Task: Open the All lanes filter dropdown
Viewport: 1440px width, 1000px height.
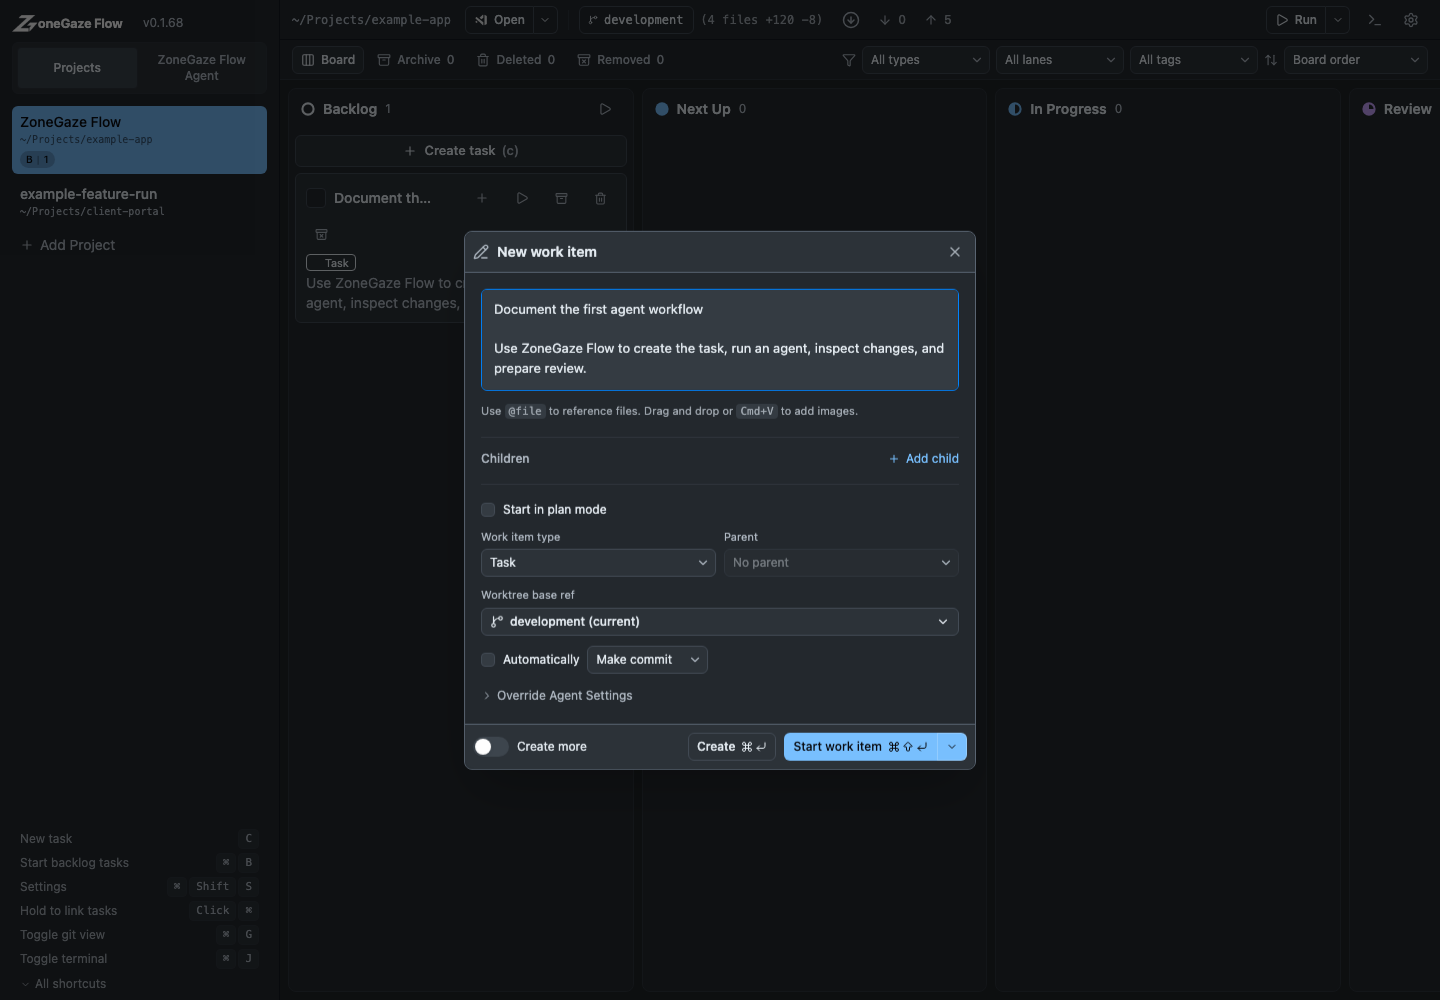Action: 1060,60
